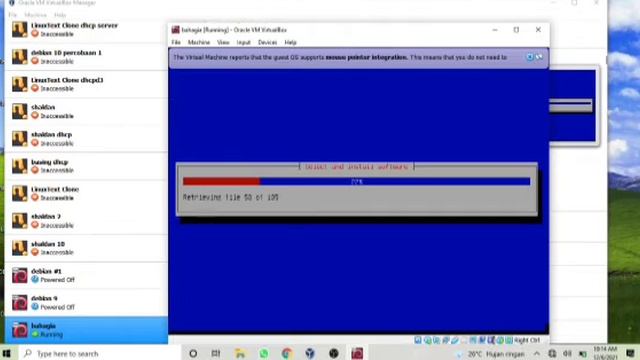This screenshot has height=360, width=640.
Task: Show hidden system tray icons
Action: point(537,354)
